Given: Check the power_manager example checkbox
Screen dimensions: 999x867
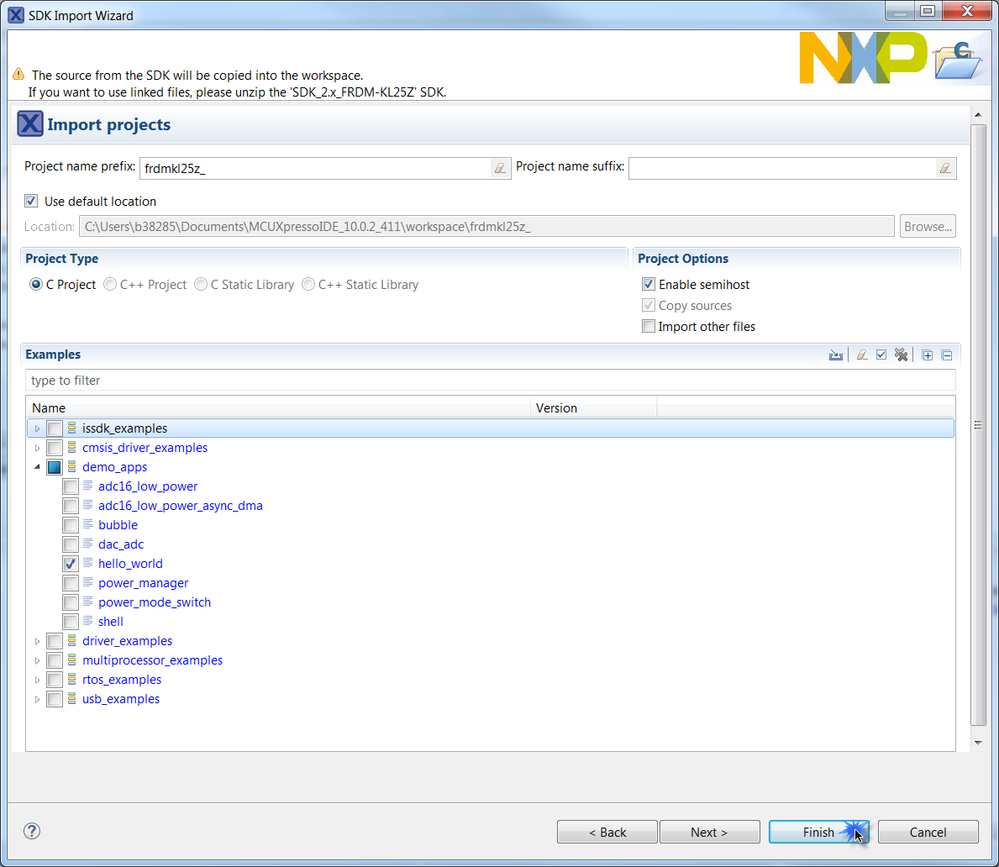Looking at the screenshot, I should pos(70,583).
